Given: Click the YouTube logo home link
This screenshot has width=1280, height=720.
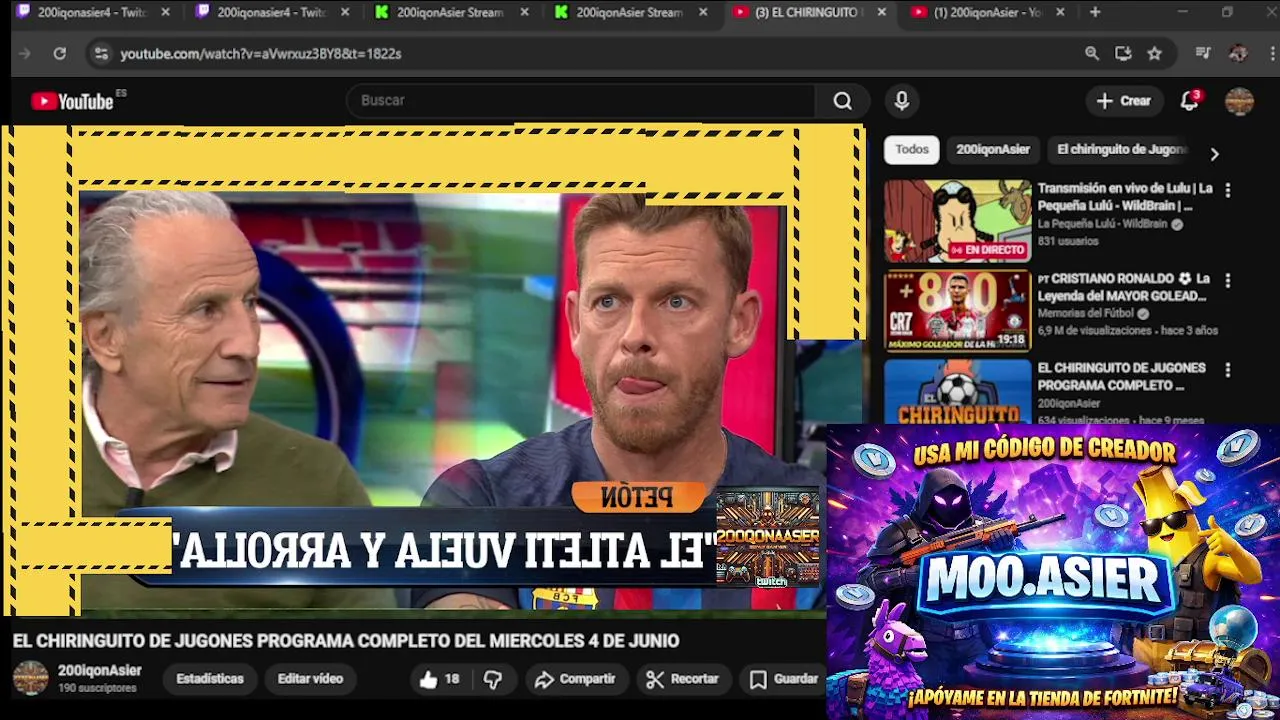Looking at the screenshot, I should point(72,101).
